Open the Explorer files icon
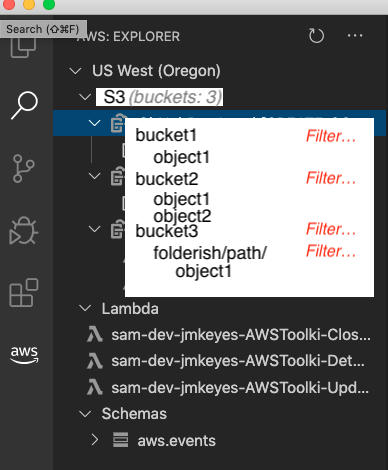The height and width of the screenshot is (470, 388). point(23,48)
